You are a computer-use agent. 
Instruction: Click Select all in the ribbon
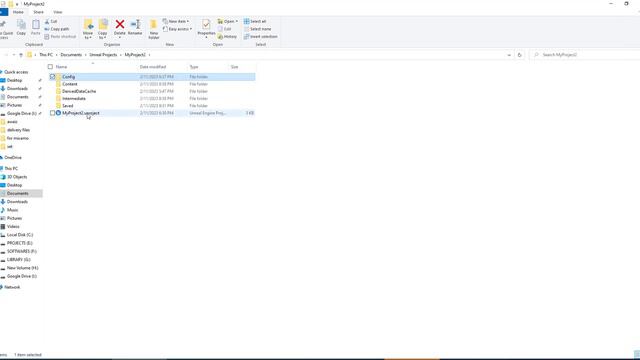[x=255, y=21]
